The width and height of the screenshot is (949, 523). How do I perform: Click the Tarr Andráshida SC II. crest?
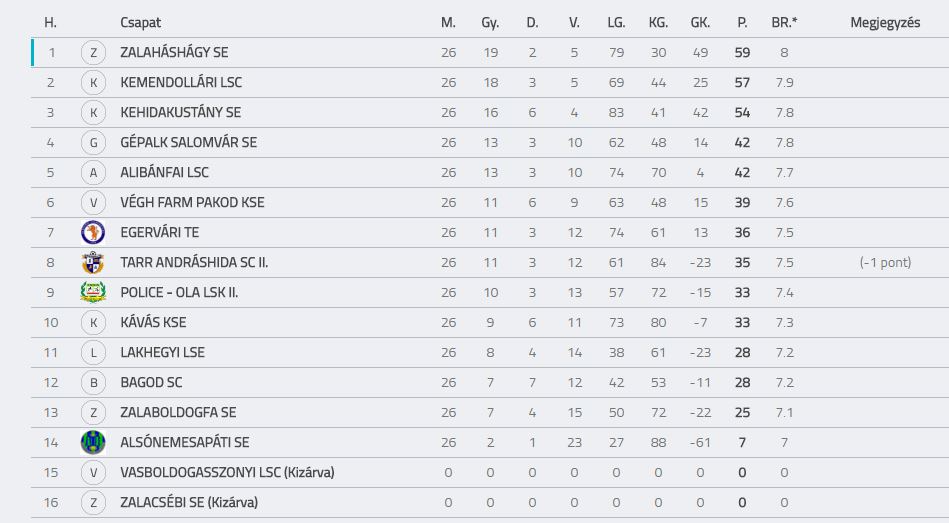93,262
